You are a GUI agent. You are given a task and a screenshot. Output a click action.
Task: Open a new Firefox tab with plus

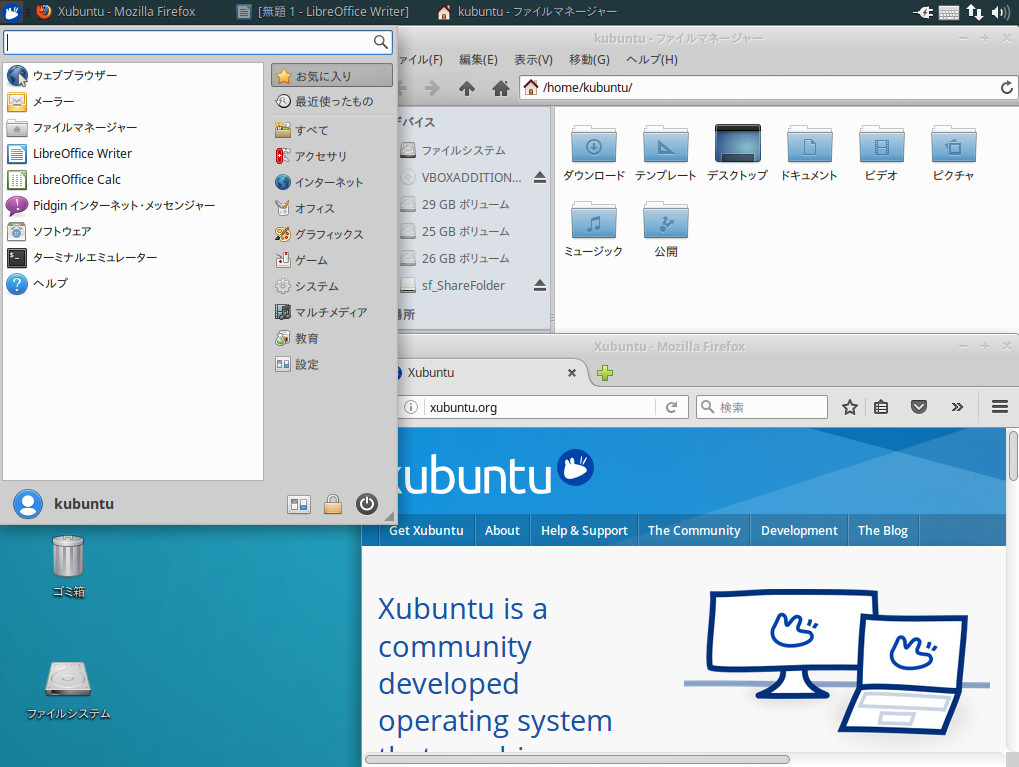pos(605,373)
